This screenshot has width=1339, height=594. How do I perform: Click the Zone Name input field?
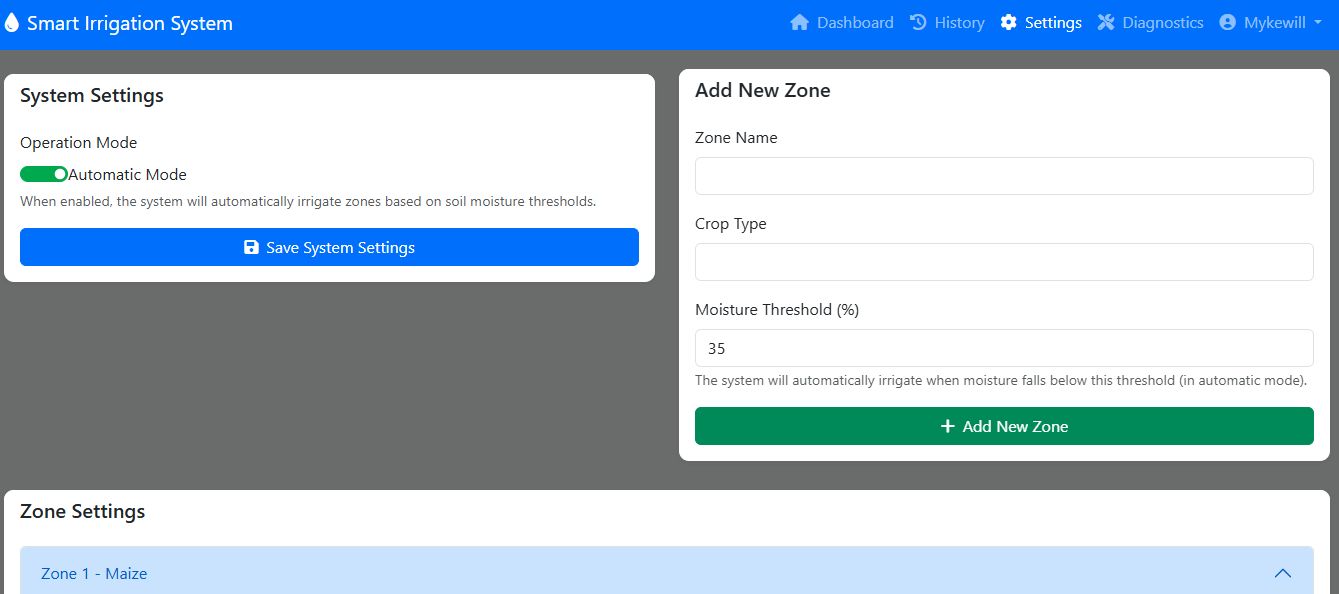[x=1004, y=176]
